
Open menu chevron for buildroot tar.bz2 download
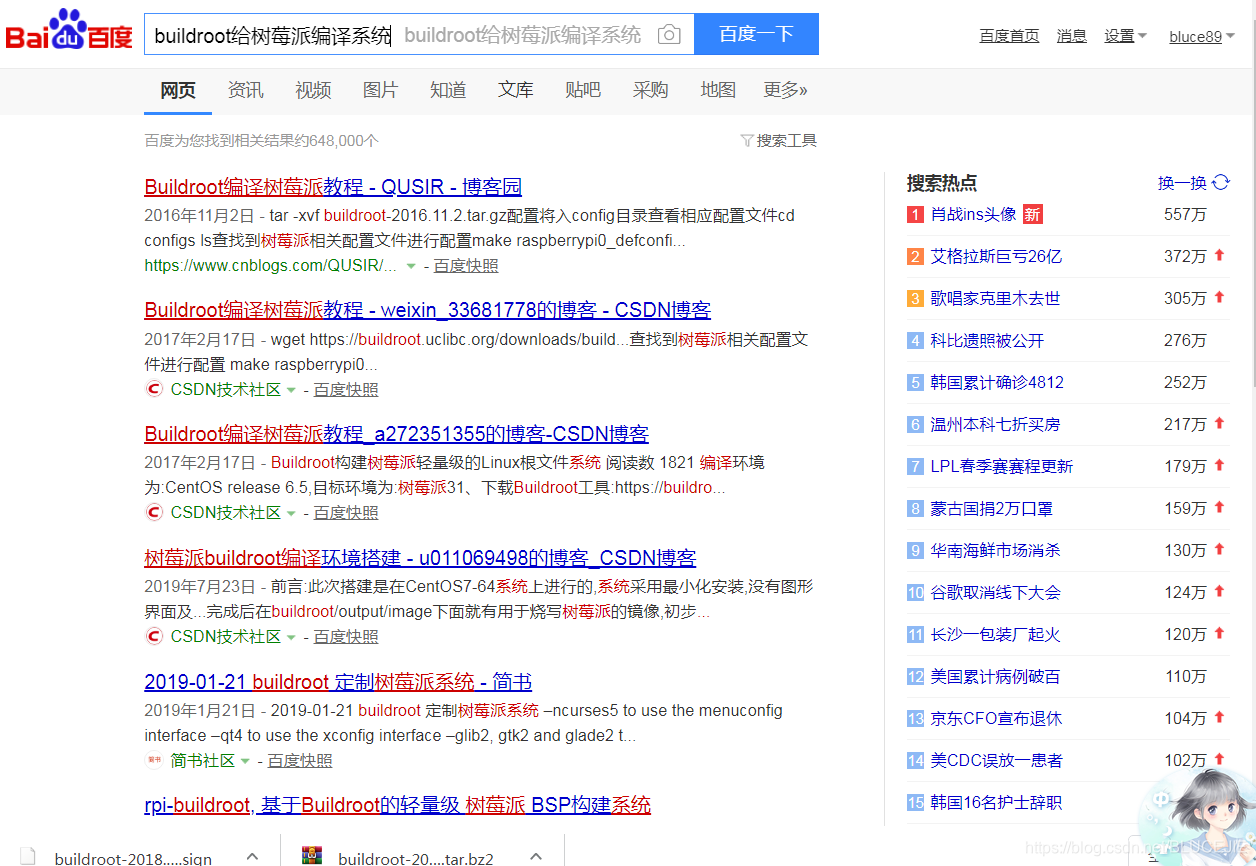[x=536, y=856]
